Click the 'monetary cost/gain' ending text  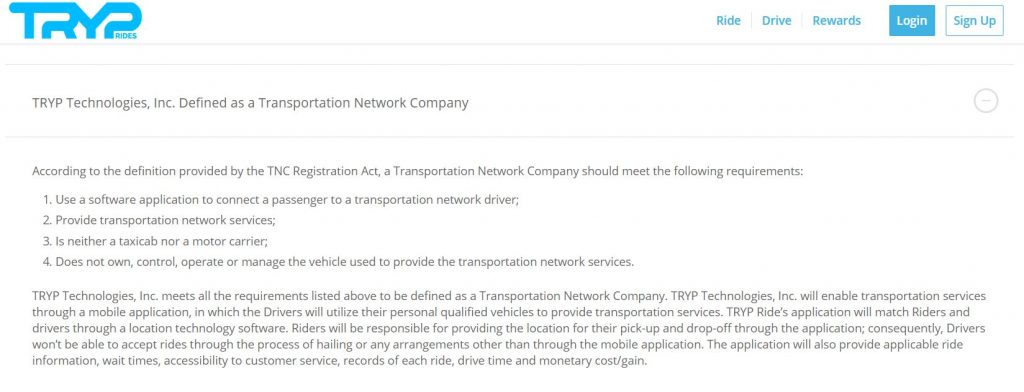click(x=597, y=361)
